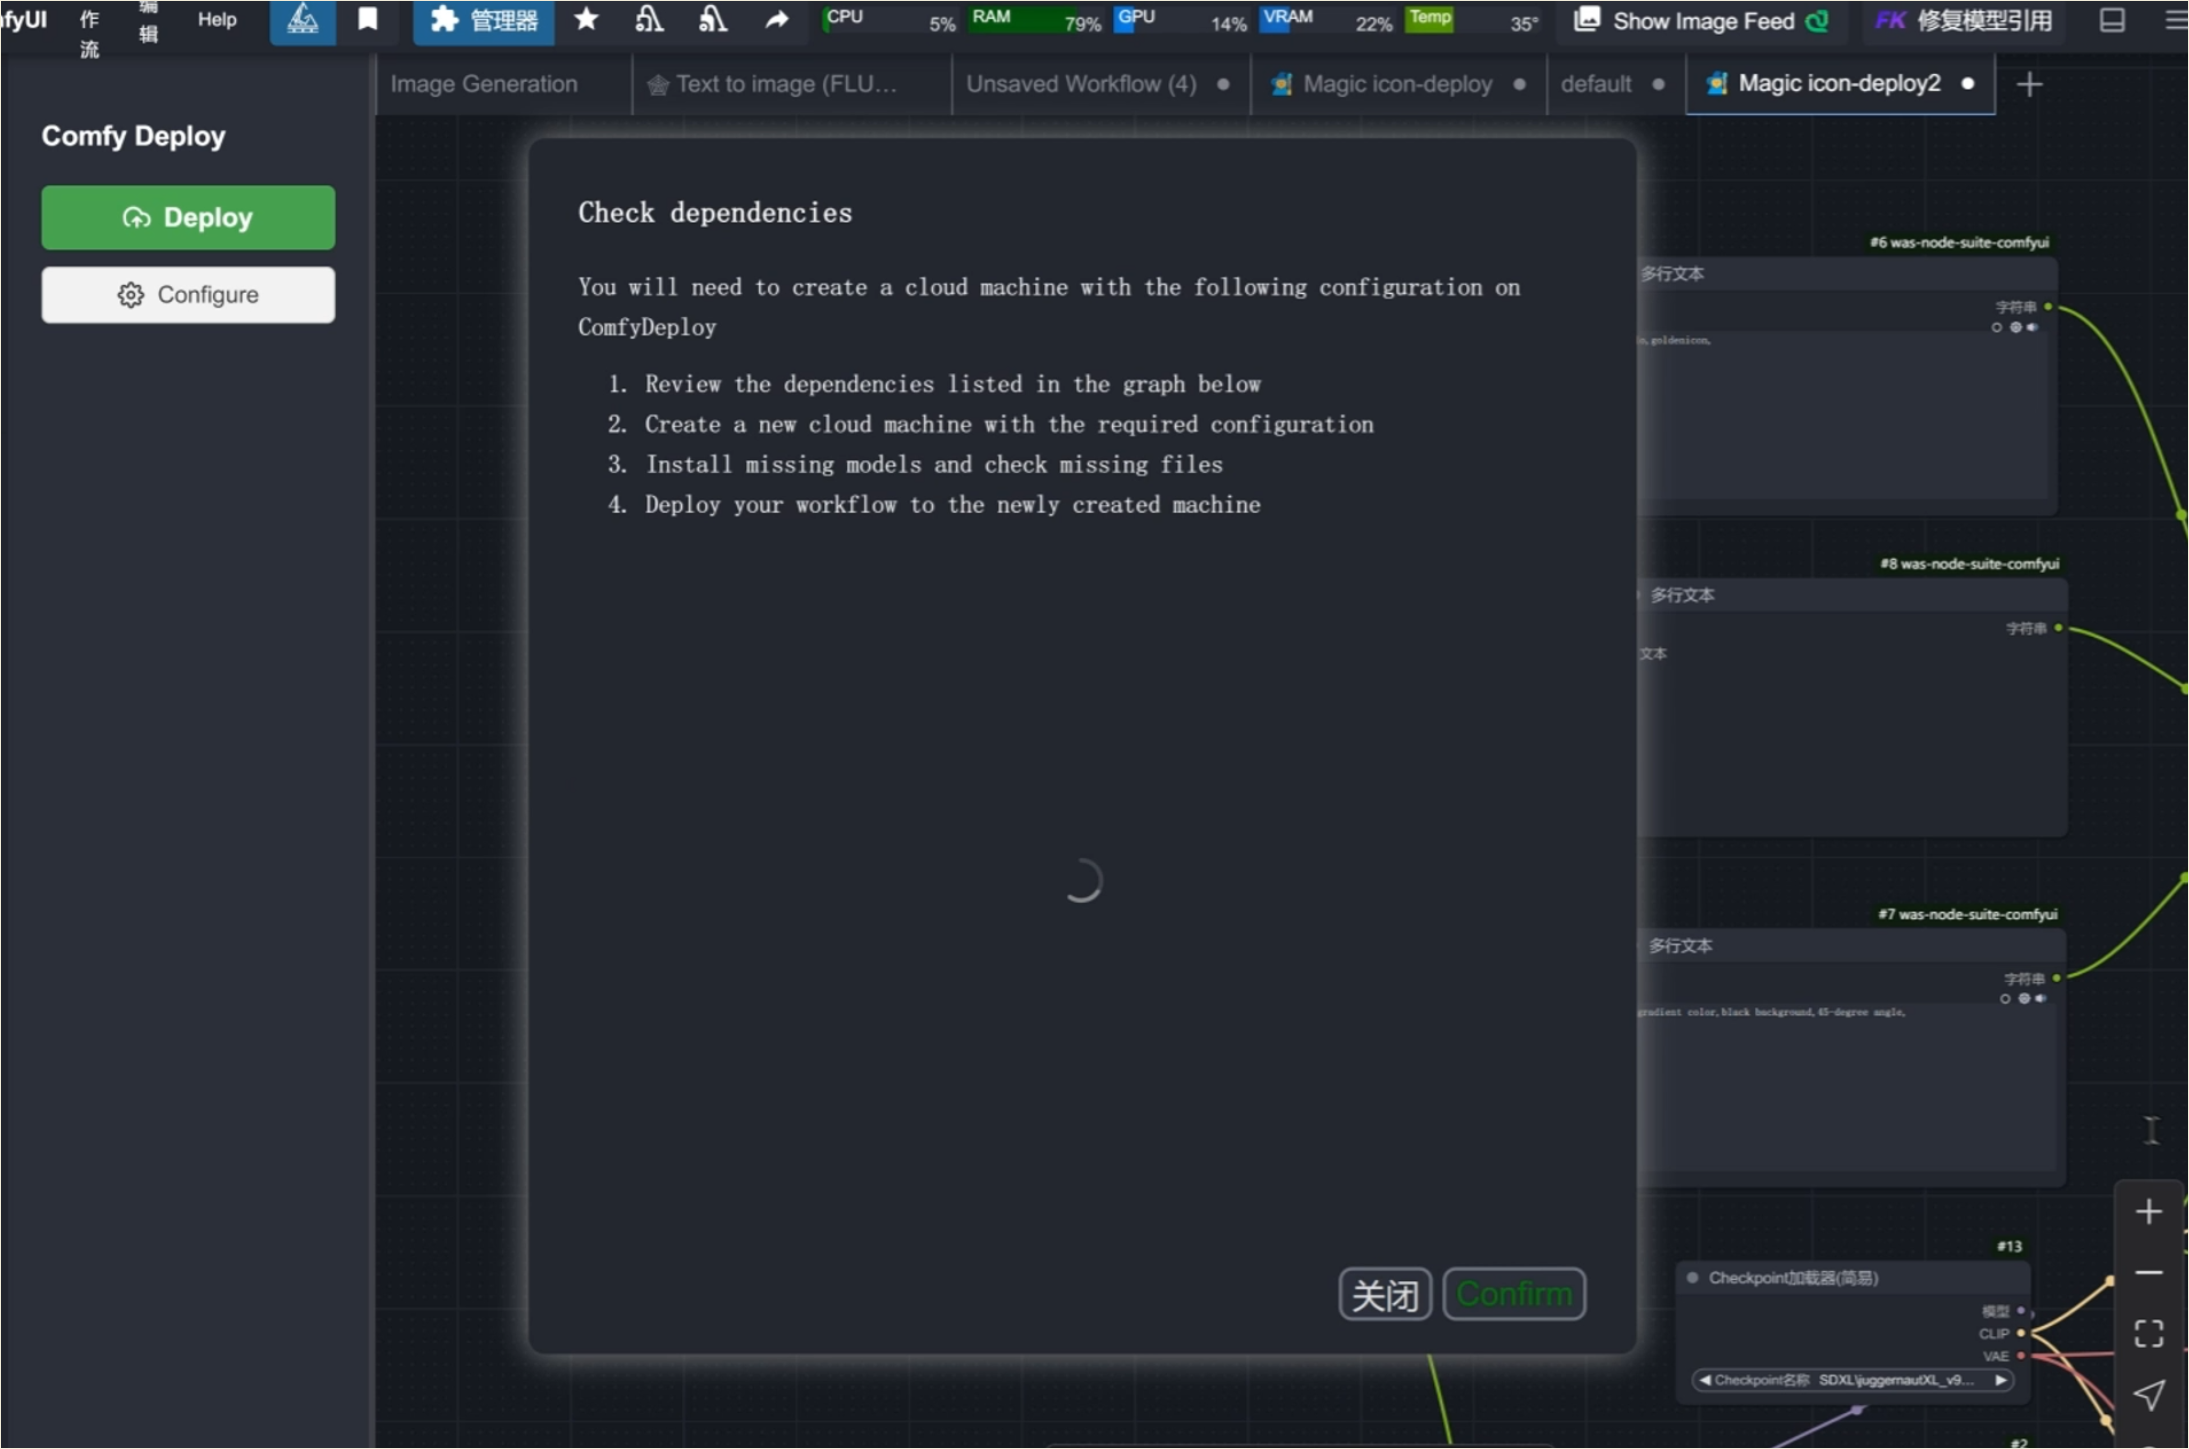2189x1449 pixels.
Task: Click the CLIP output port
Action: [2021, 1333]
